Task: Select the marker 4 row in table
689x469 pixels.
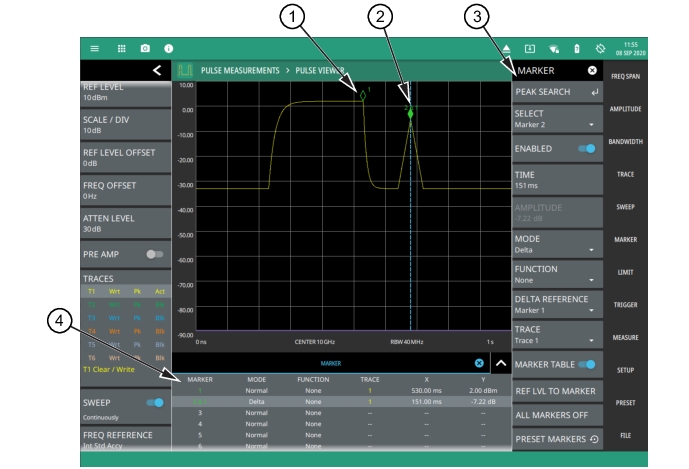Action: point(341,424)
